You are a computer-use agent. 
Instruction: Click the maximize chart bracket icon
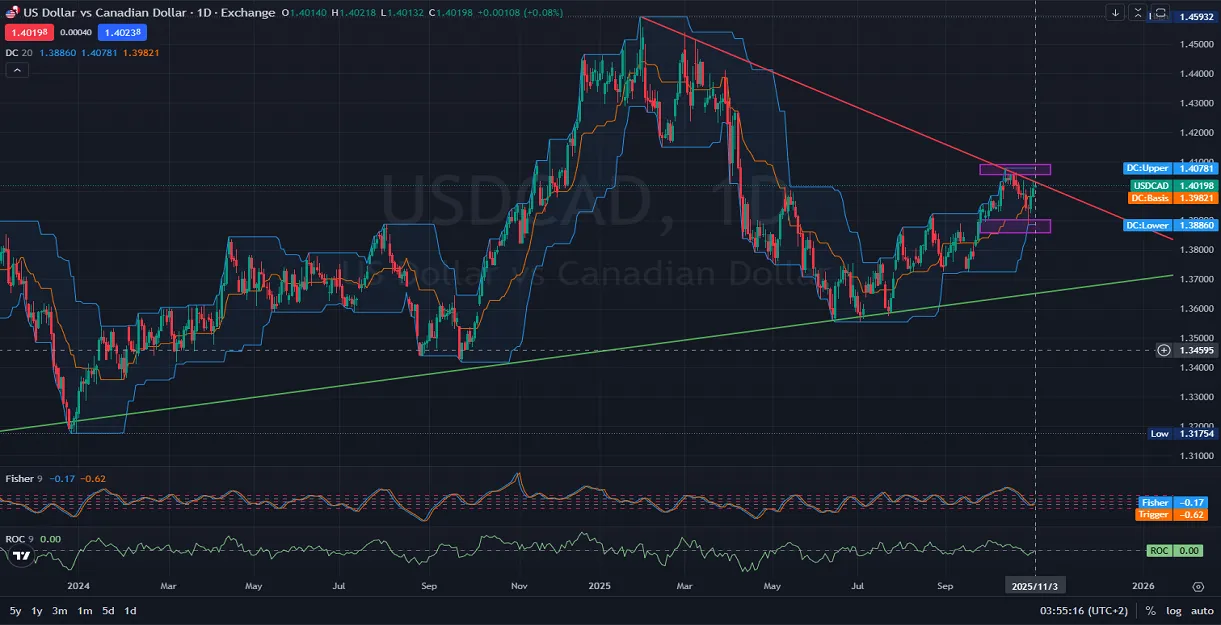tap(1160, 13)
